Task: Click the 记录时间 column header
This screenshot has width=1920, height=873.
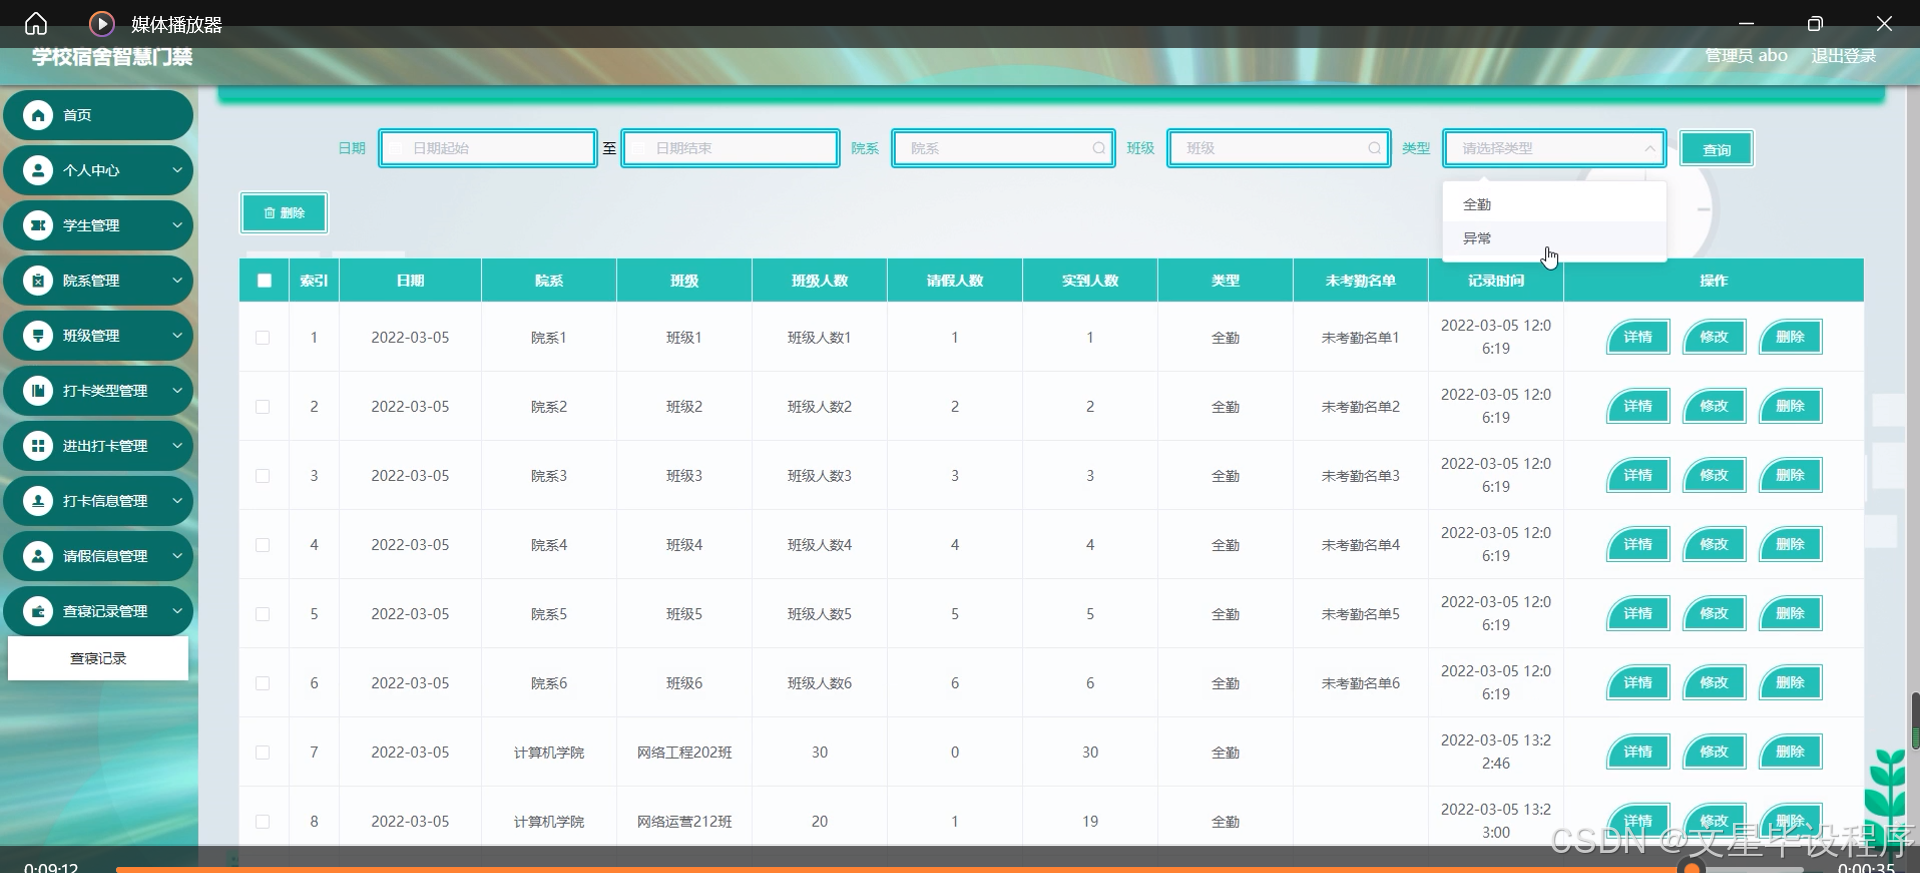Action: [1496, 280]
